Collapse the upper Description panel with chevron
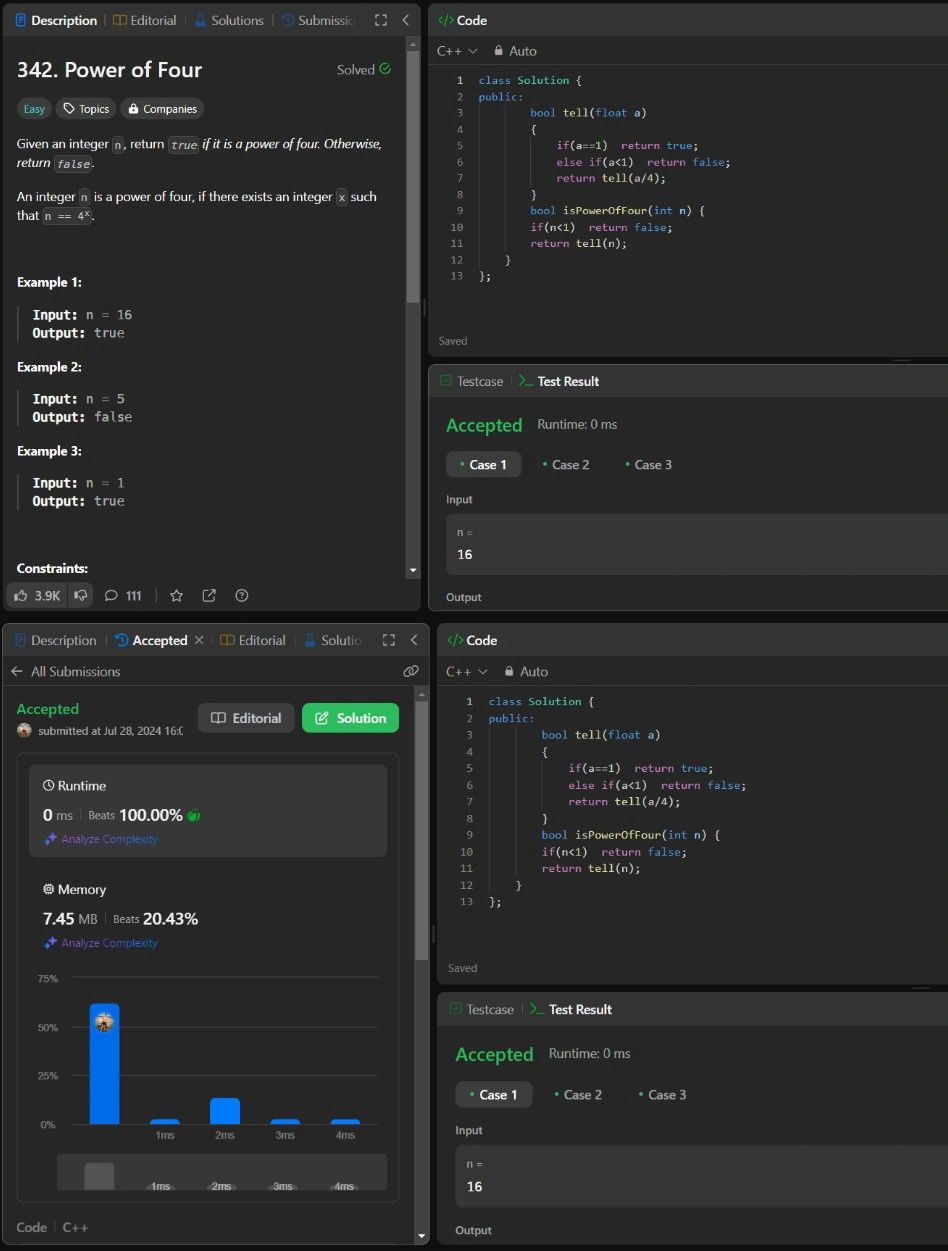948x1251 pixels. pyautogui.click(x=405, y=20)
